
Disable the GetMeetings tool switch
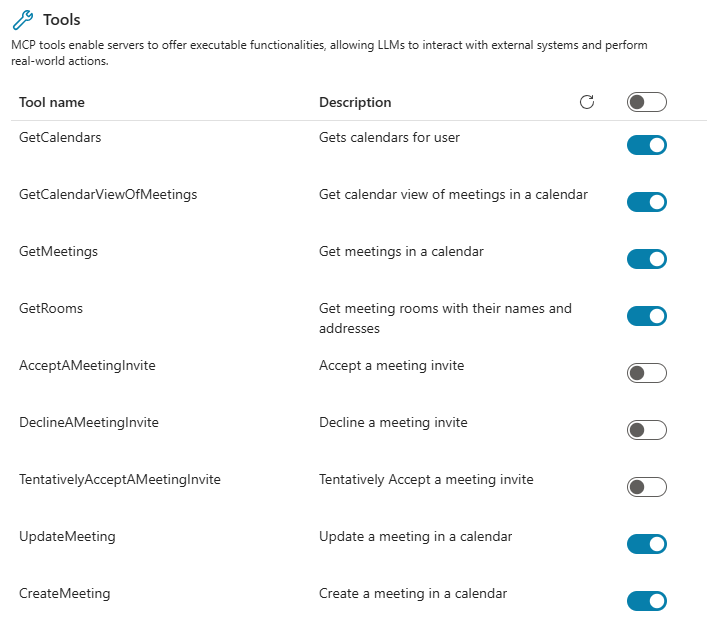click(646, 259)
